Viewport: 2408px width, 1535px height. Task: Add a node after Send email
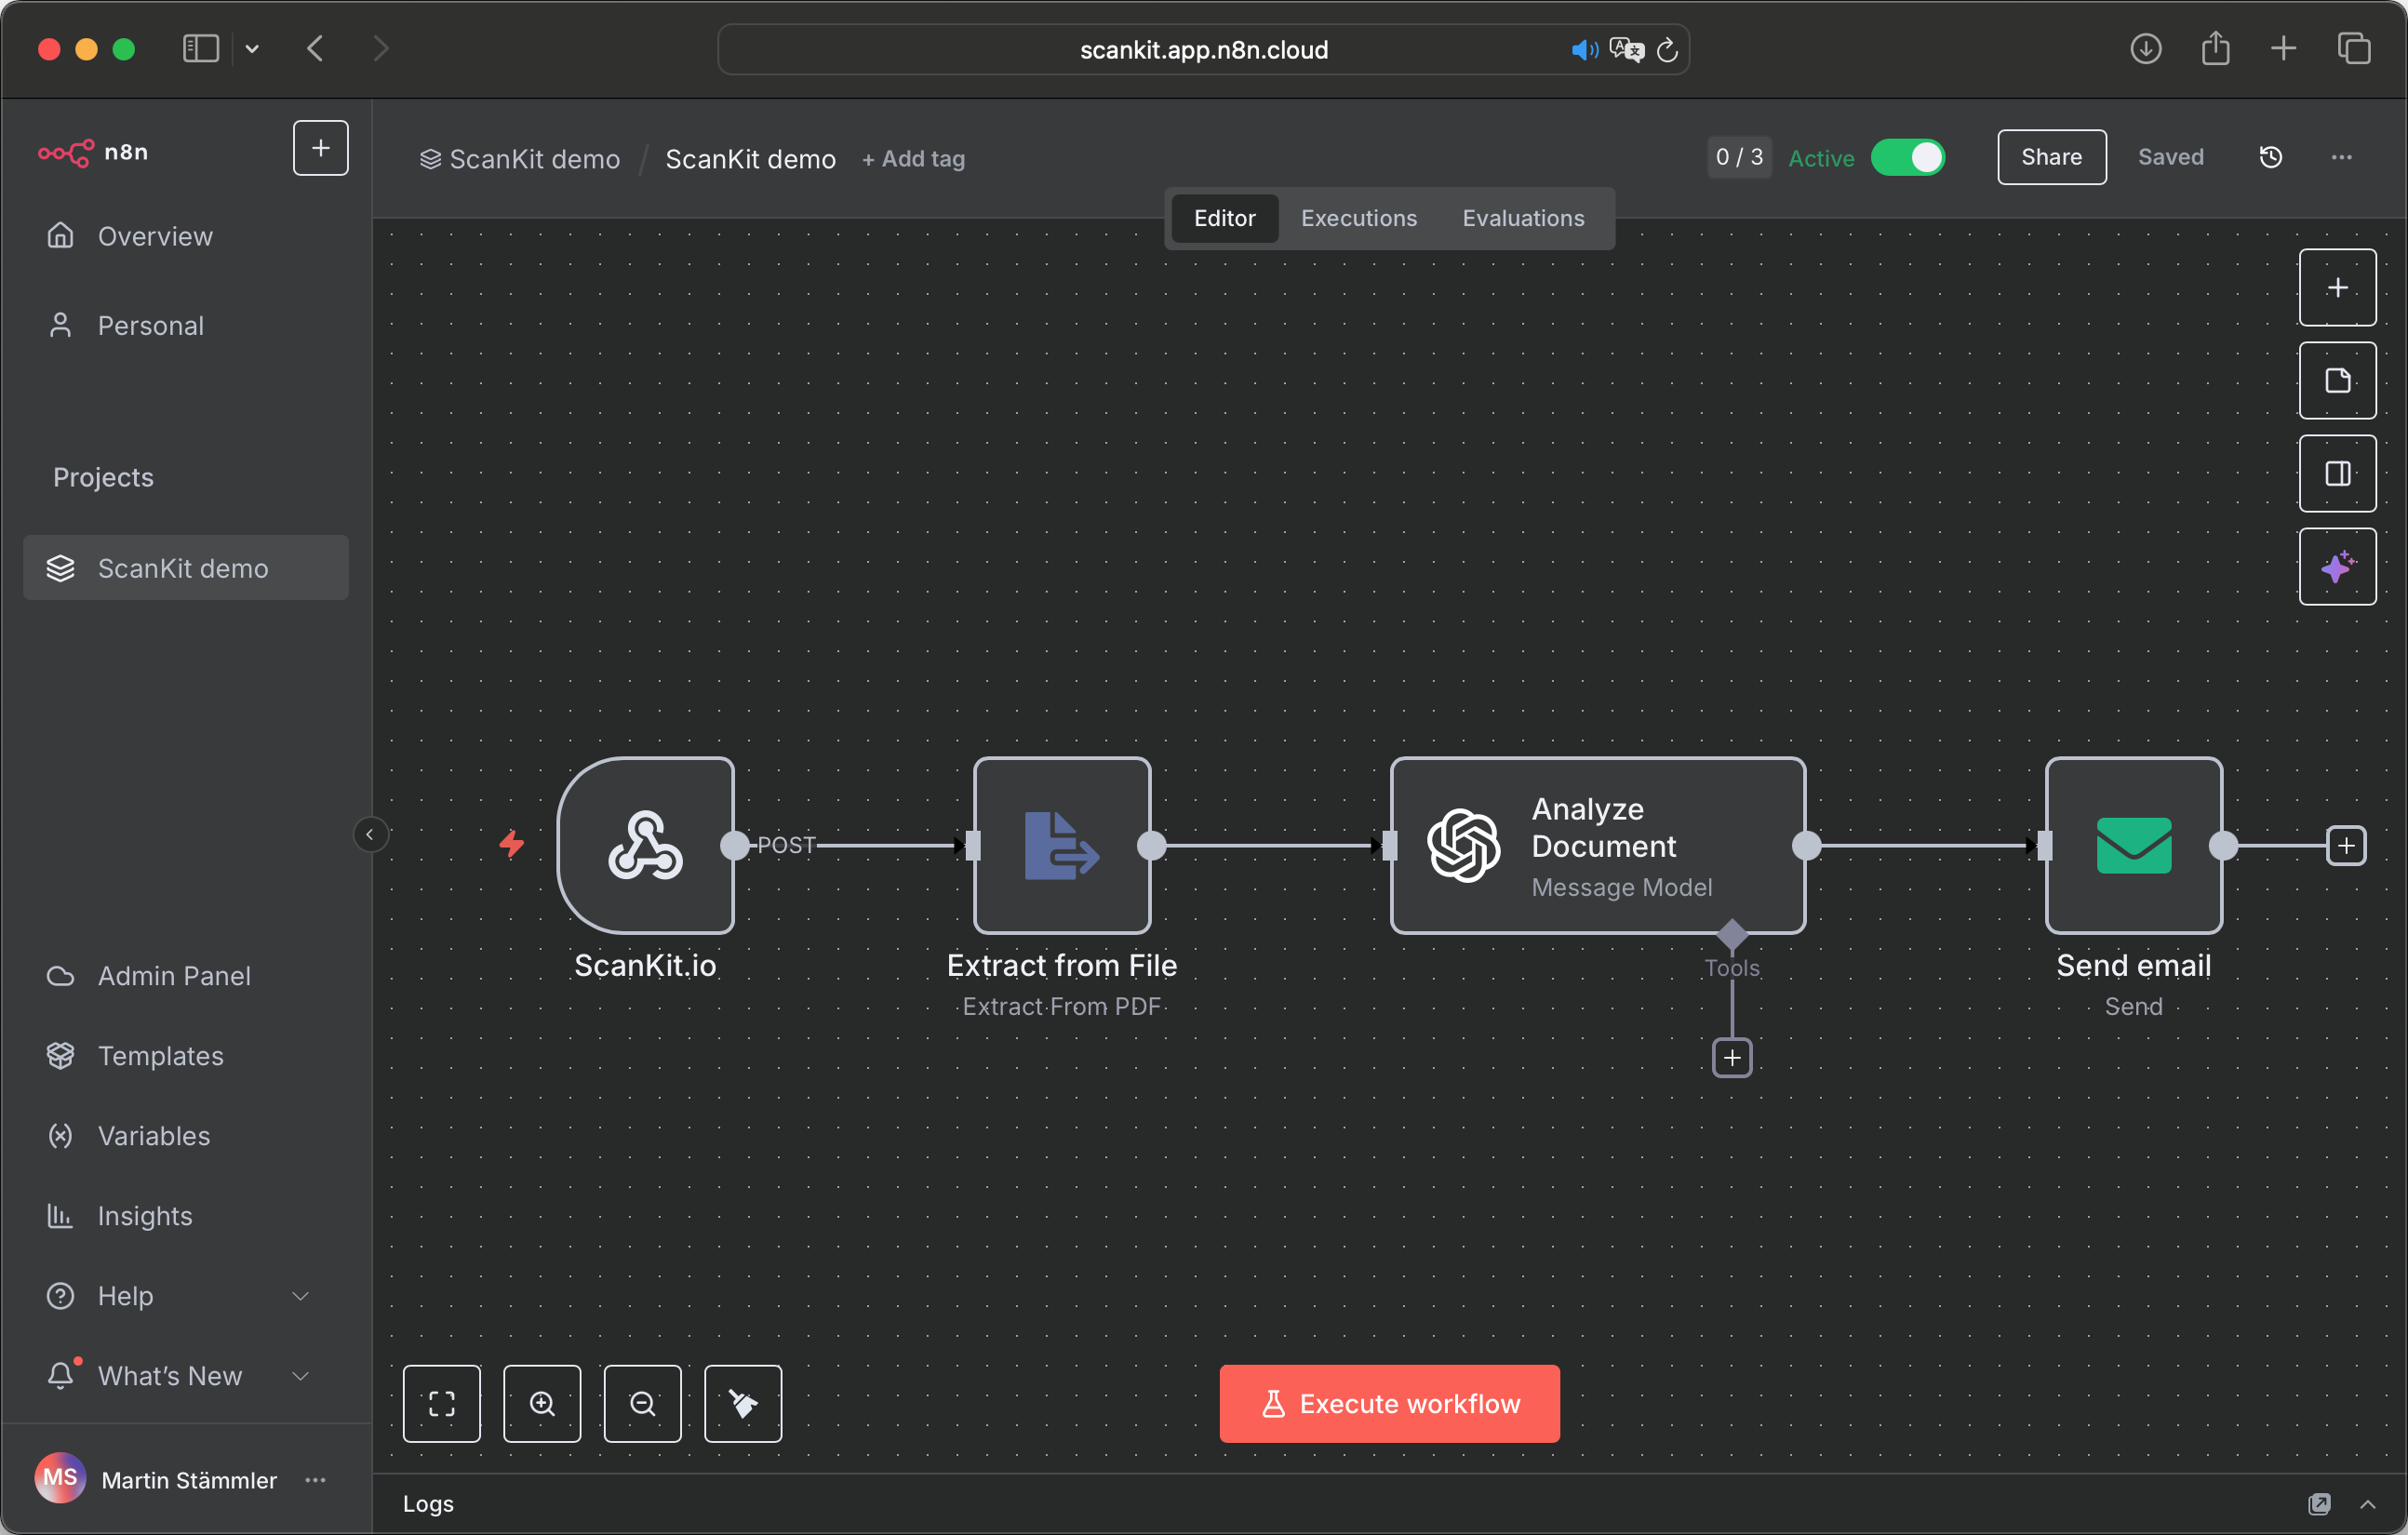[x=2346, y=846]
